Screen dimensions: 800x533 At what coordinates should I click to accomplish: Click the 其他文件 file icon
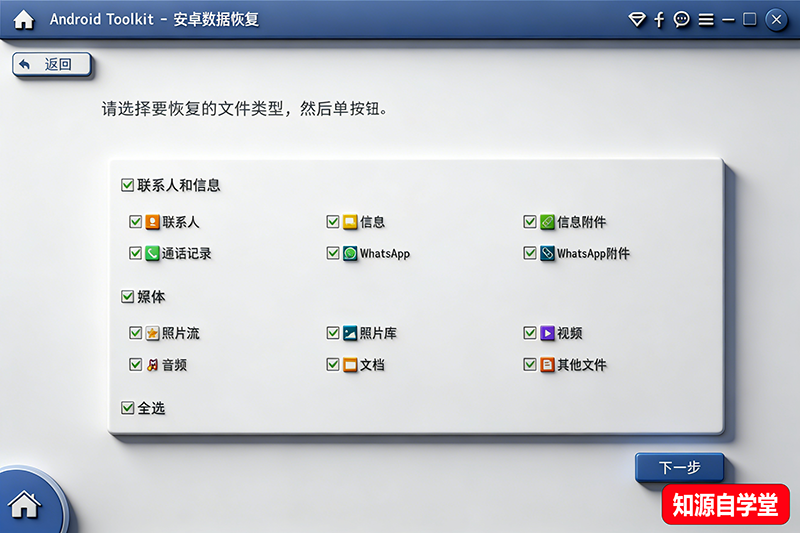click(547, 365)
